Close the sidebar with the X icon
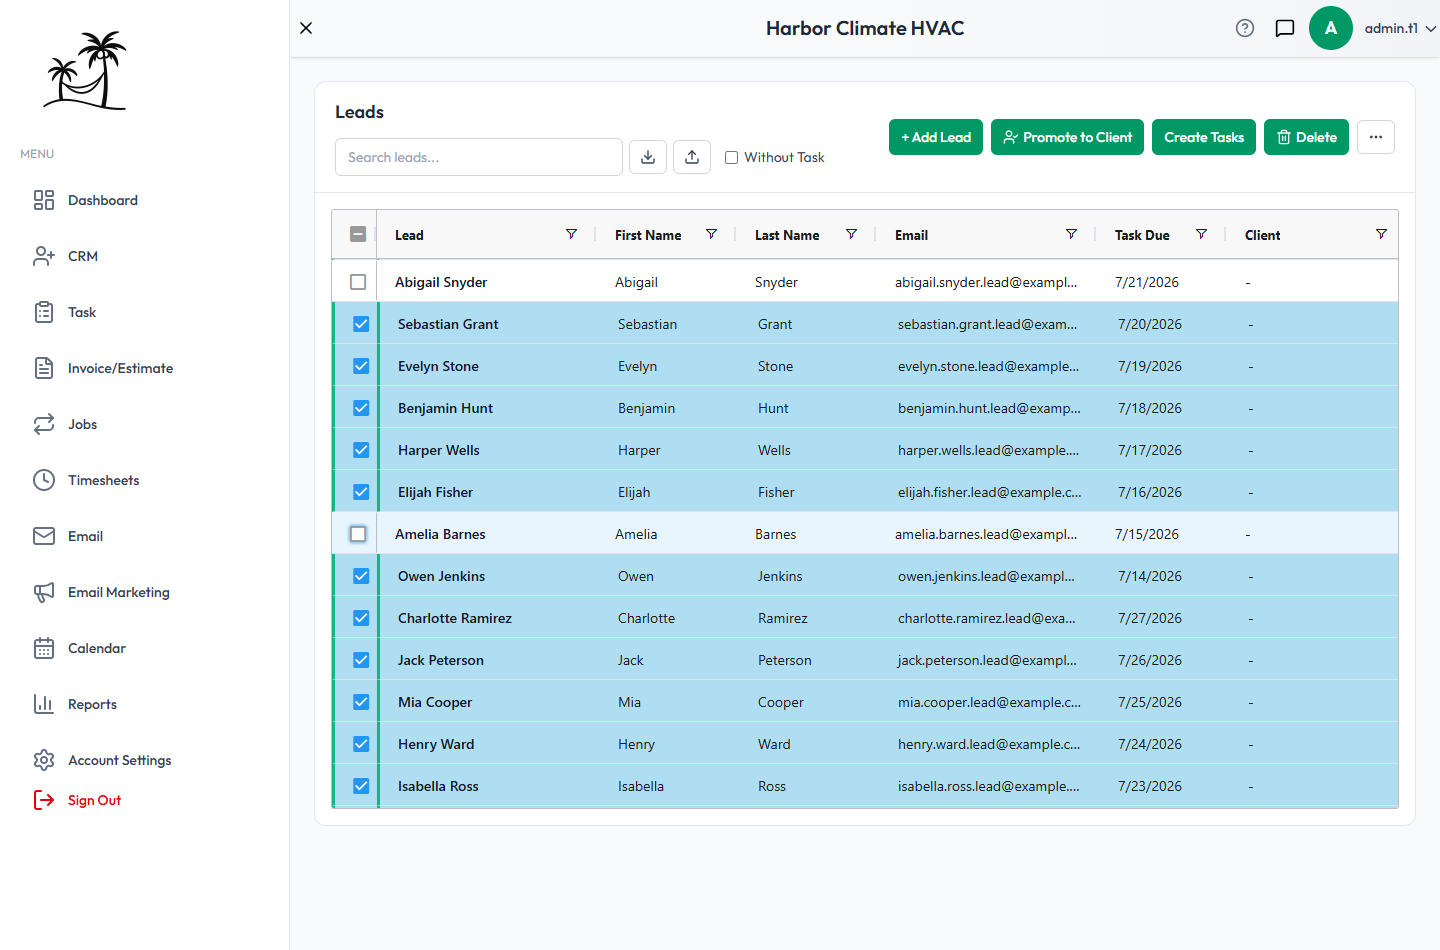This screenshot has height=950, width=1440. pos(306,28)
